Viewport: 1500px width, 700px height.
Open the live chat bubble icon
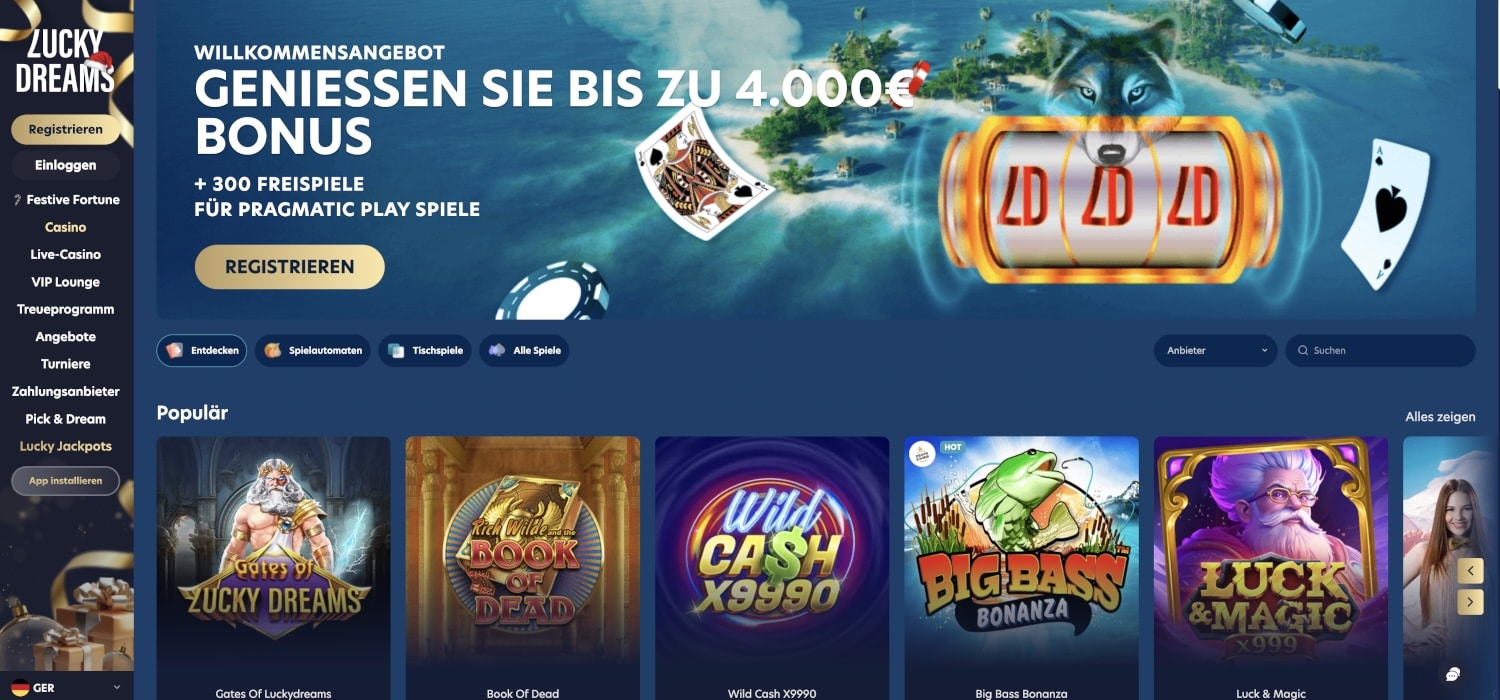click(1453, 673)
